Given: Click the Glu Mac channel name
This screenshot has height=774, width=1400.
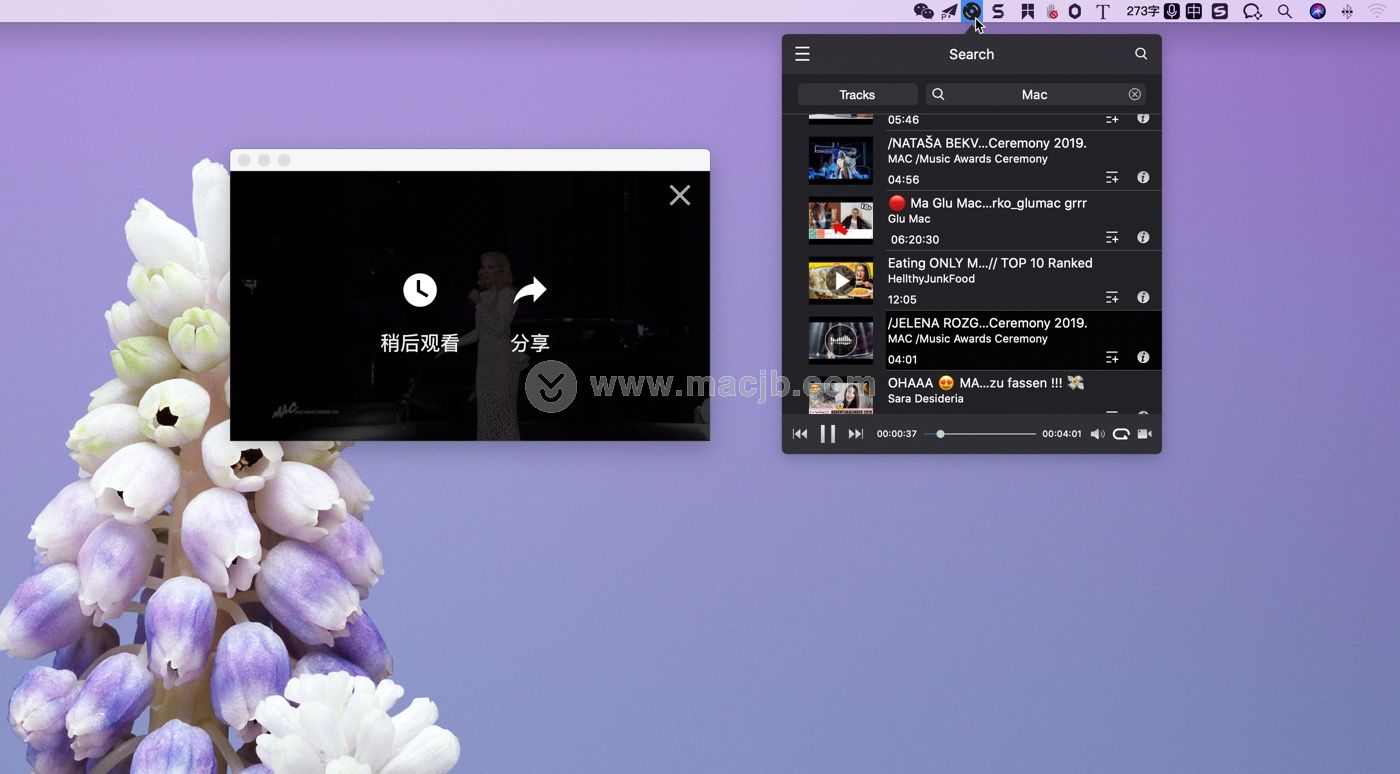Looking at the screenshot, I should coord(909,219).
